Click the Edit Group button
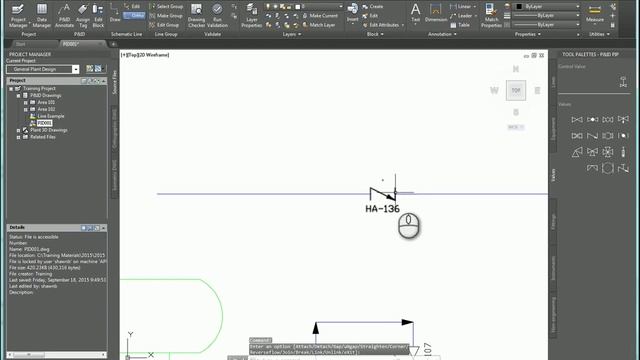 pyautogui.click(x=164, y=25)
